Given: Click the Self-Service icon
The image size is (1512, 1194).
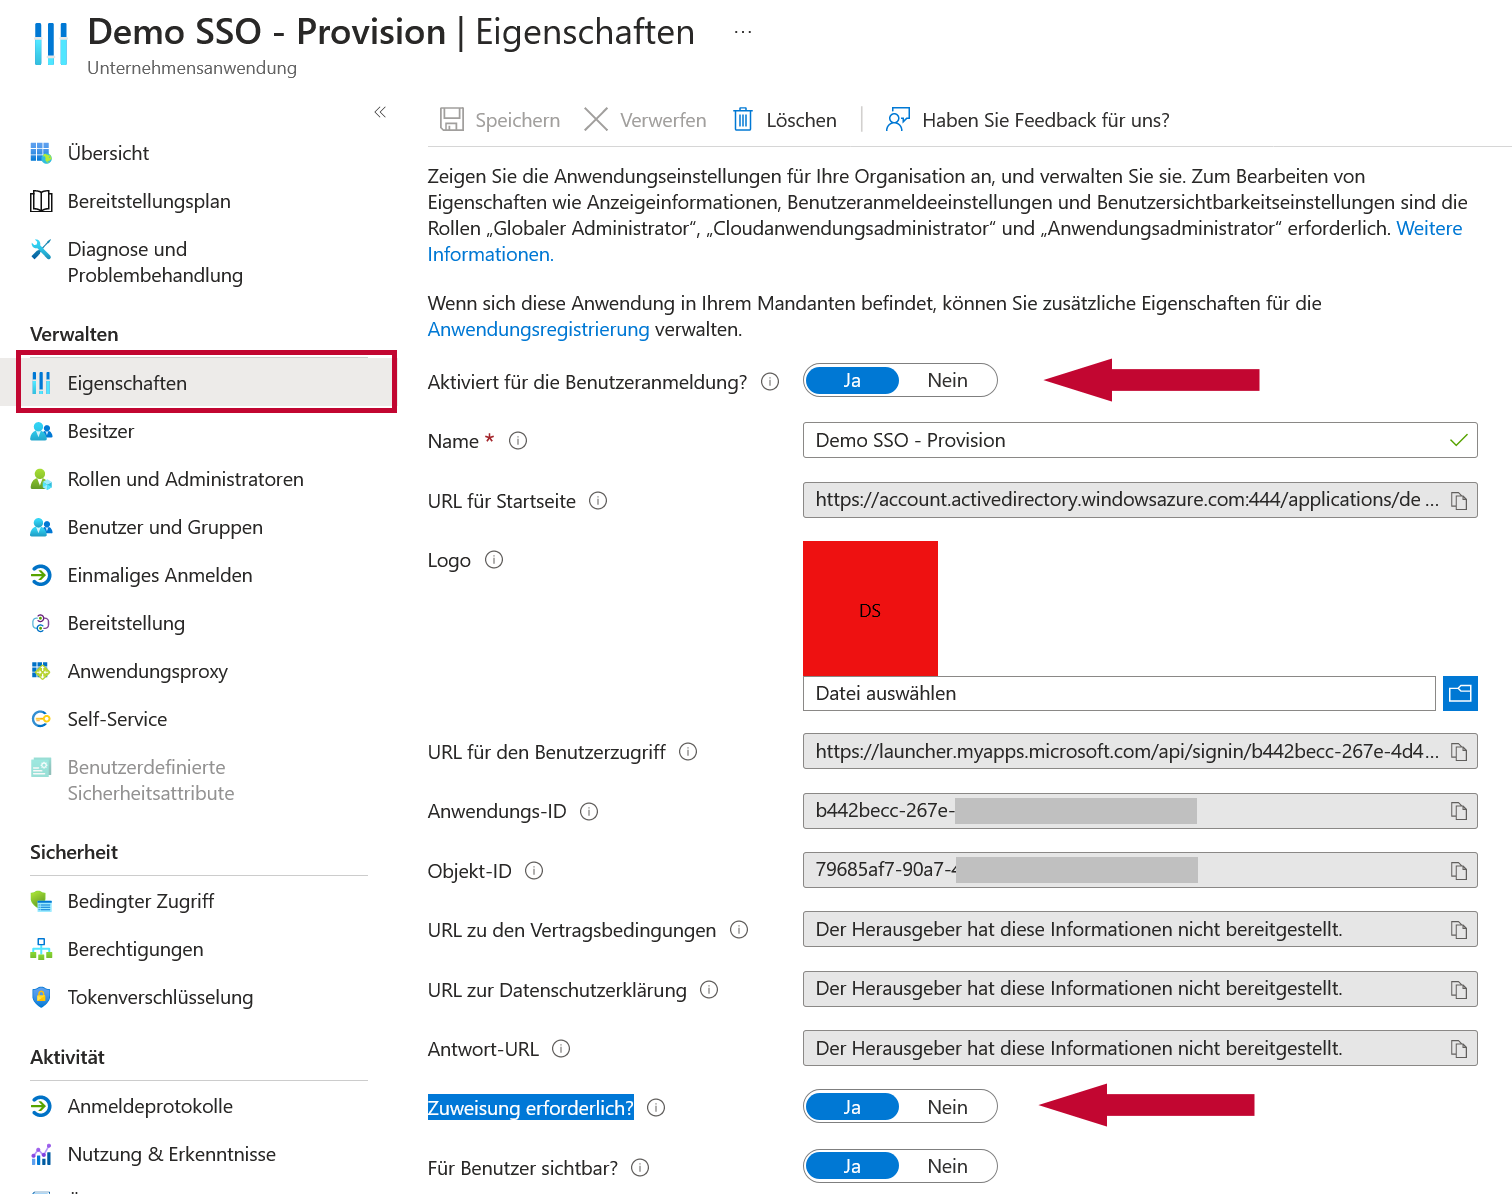Looking at the screenshot, I should (x=41, y=719).
